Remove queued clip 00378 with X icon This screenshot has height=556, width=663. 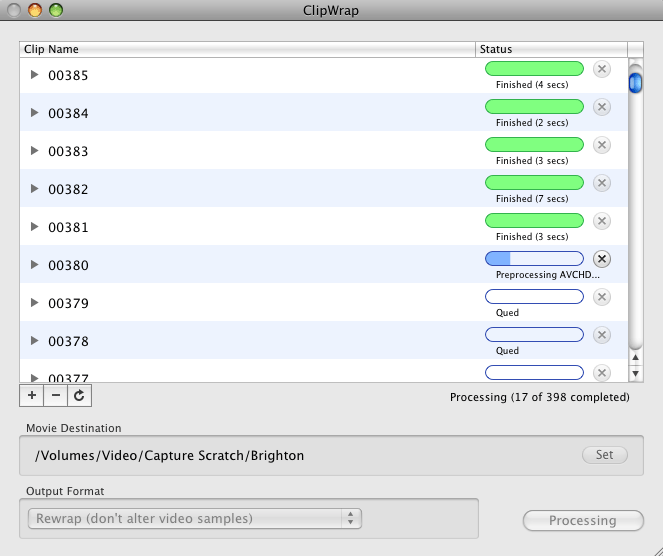(x=602, y=335)
